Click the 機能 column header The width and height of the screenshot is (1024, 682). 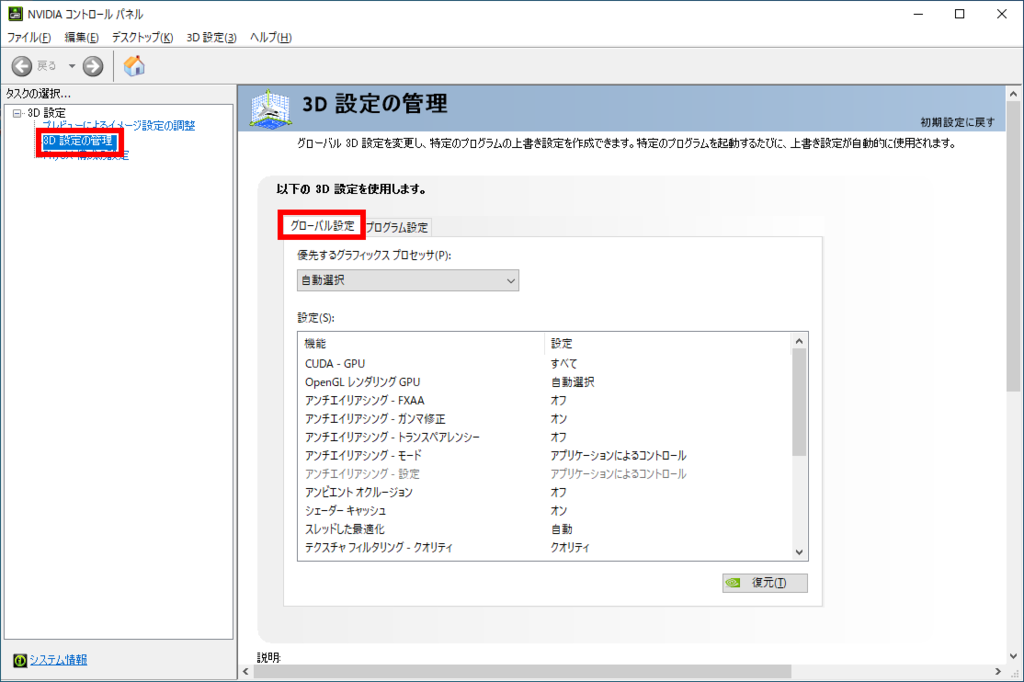tap(422, 344)
